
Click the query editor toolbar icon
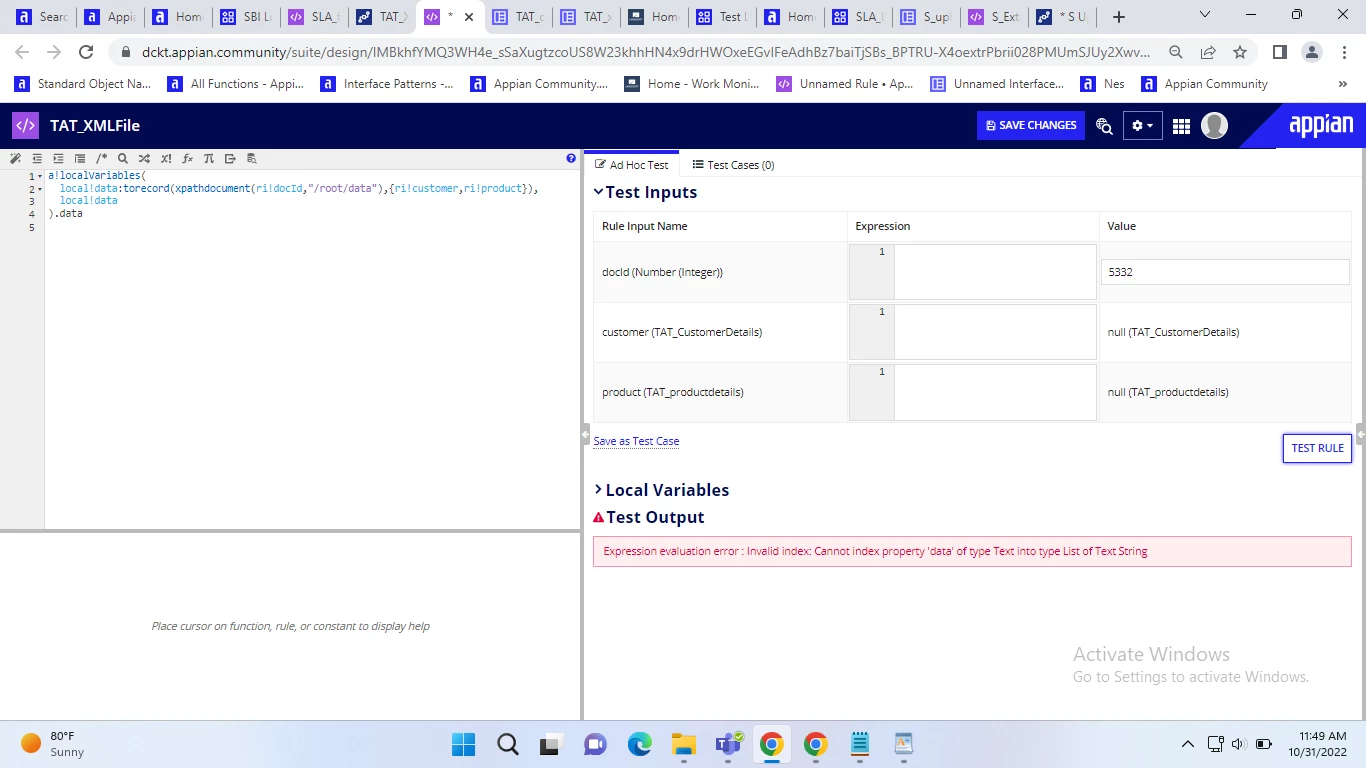pyautogui.click(x=252, y=158)
